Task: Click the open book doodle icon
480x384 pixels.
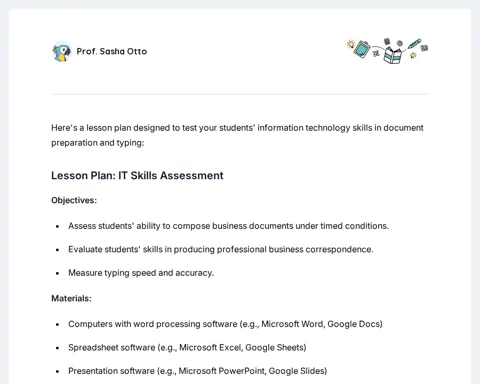Action: point(392,55)
